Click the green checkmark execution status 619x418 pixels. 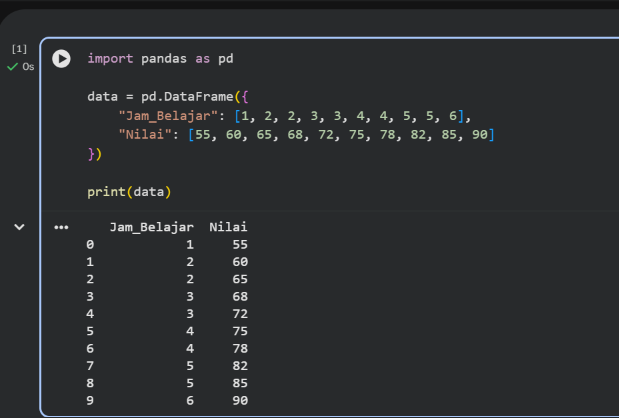click(13, 67)
